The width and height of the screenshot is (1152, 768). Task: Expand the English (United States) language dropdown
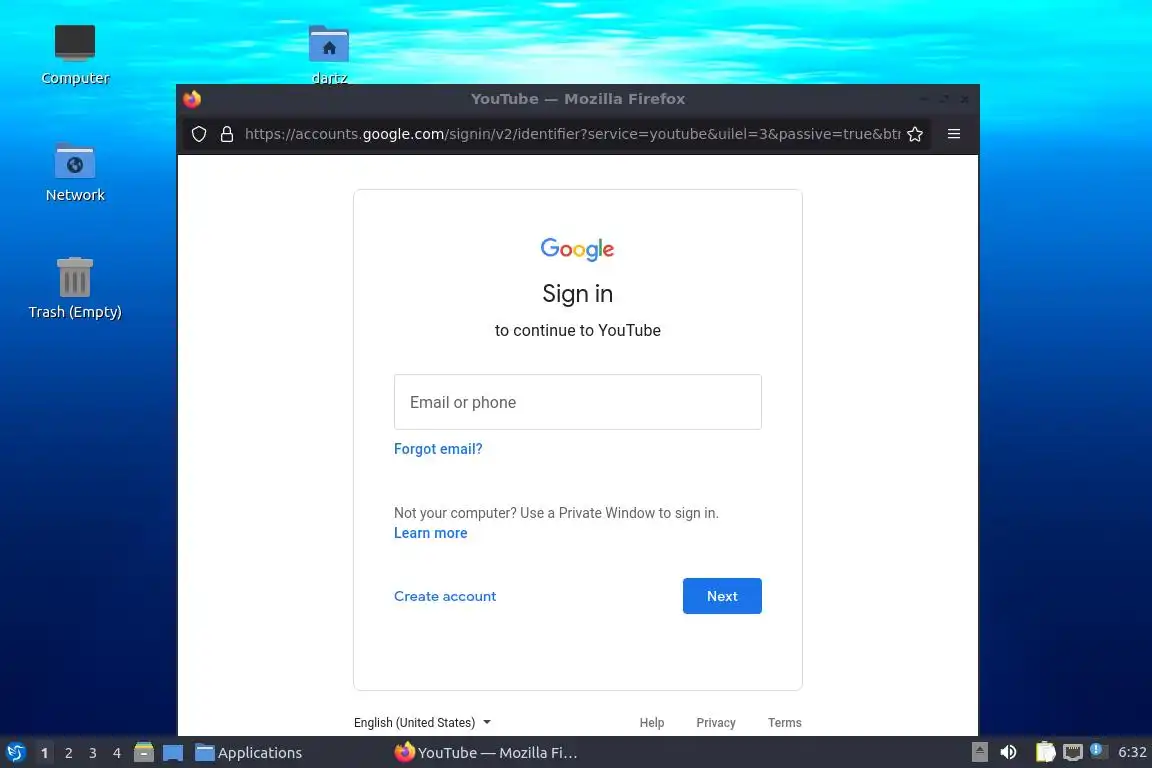point(422,722)
